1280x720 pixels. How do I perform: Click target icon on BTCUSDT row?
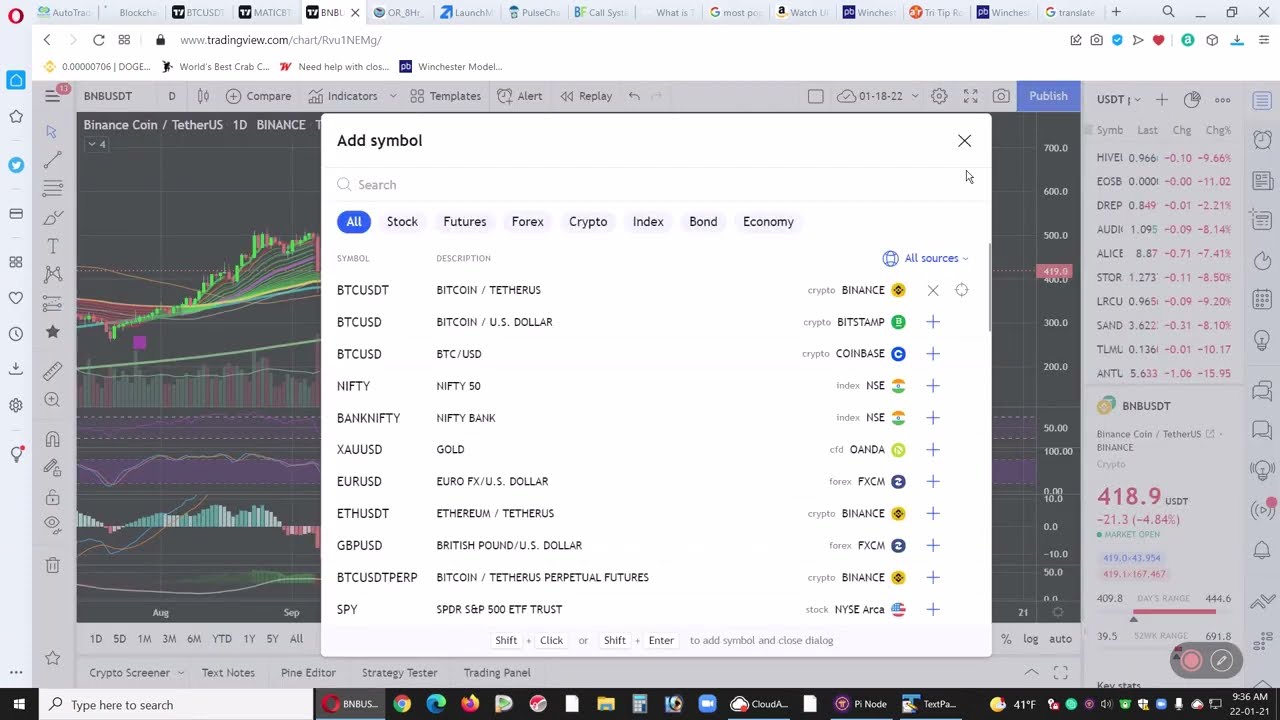click(962, 290)
